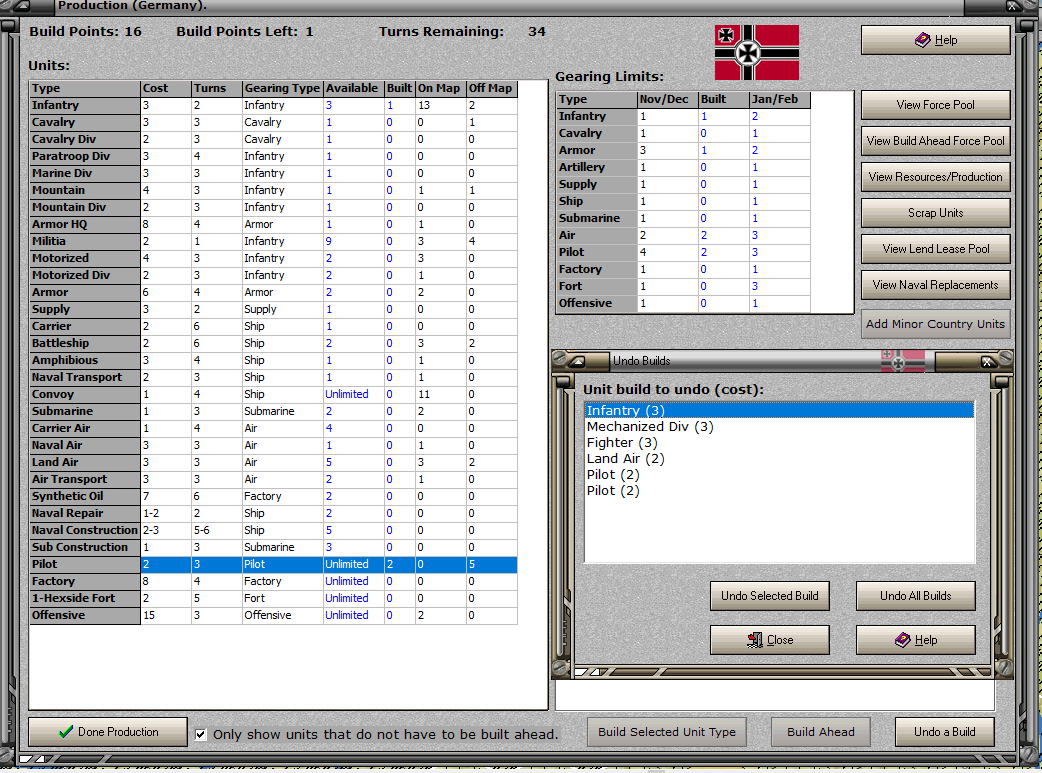Click the large German war flag image
Screen dimensions: 1042x773
point(757,53)
